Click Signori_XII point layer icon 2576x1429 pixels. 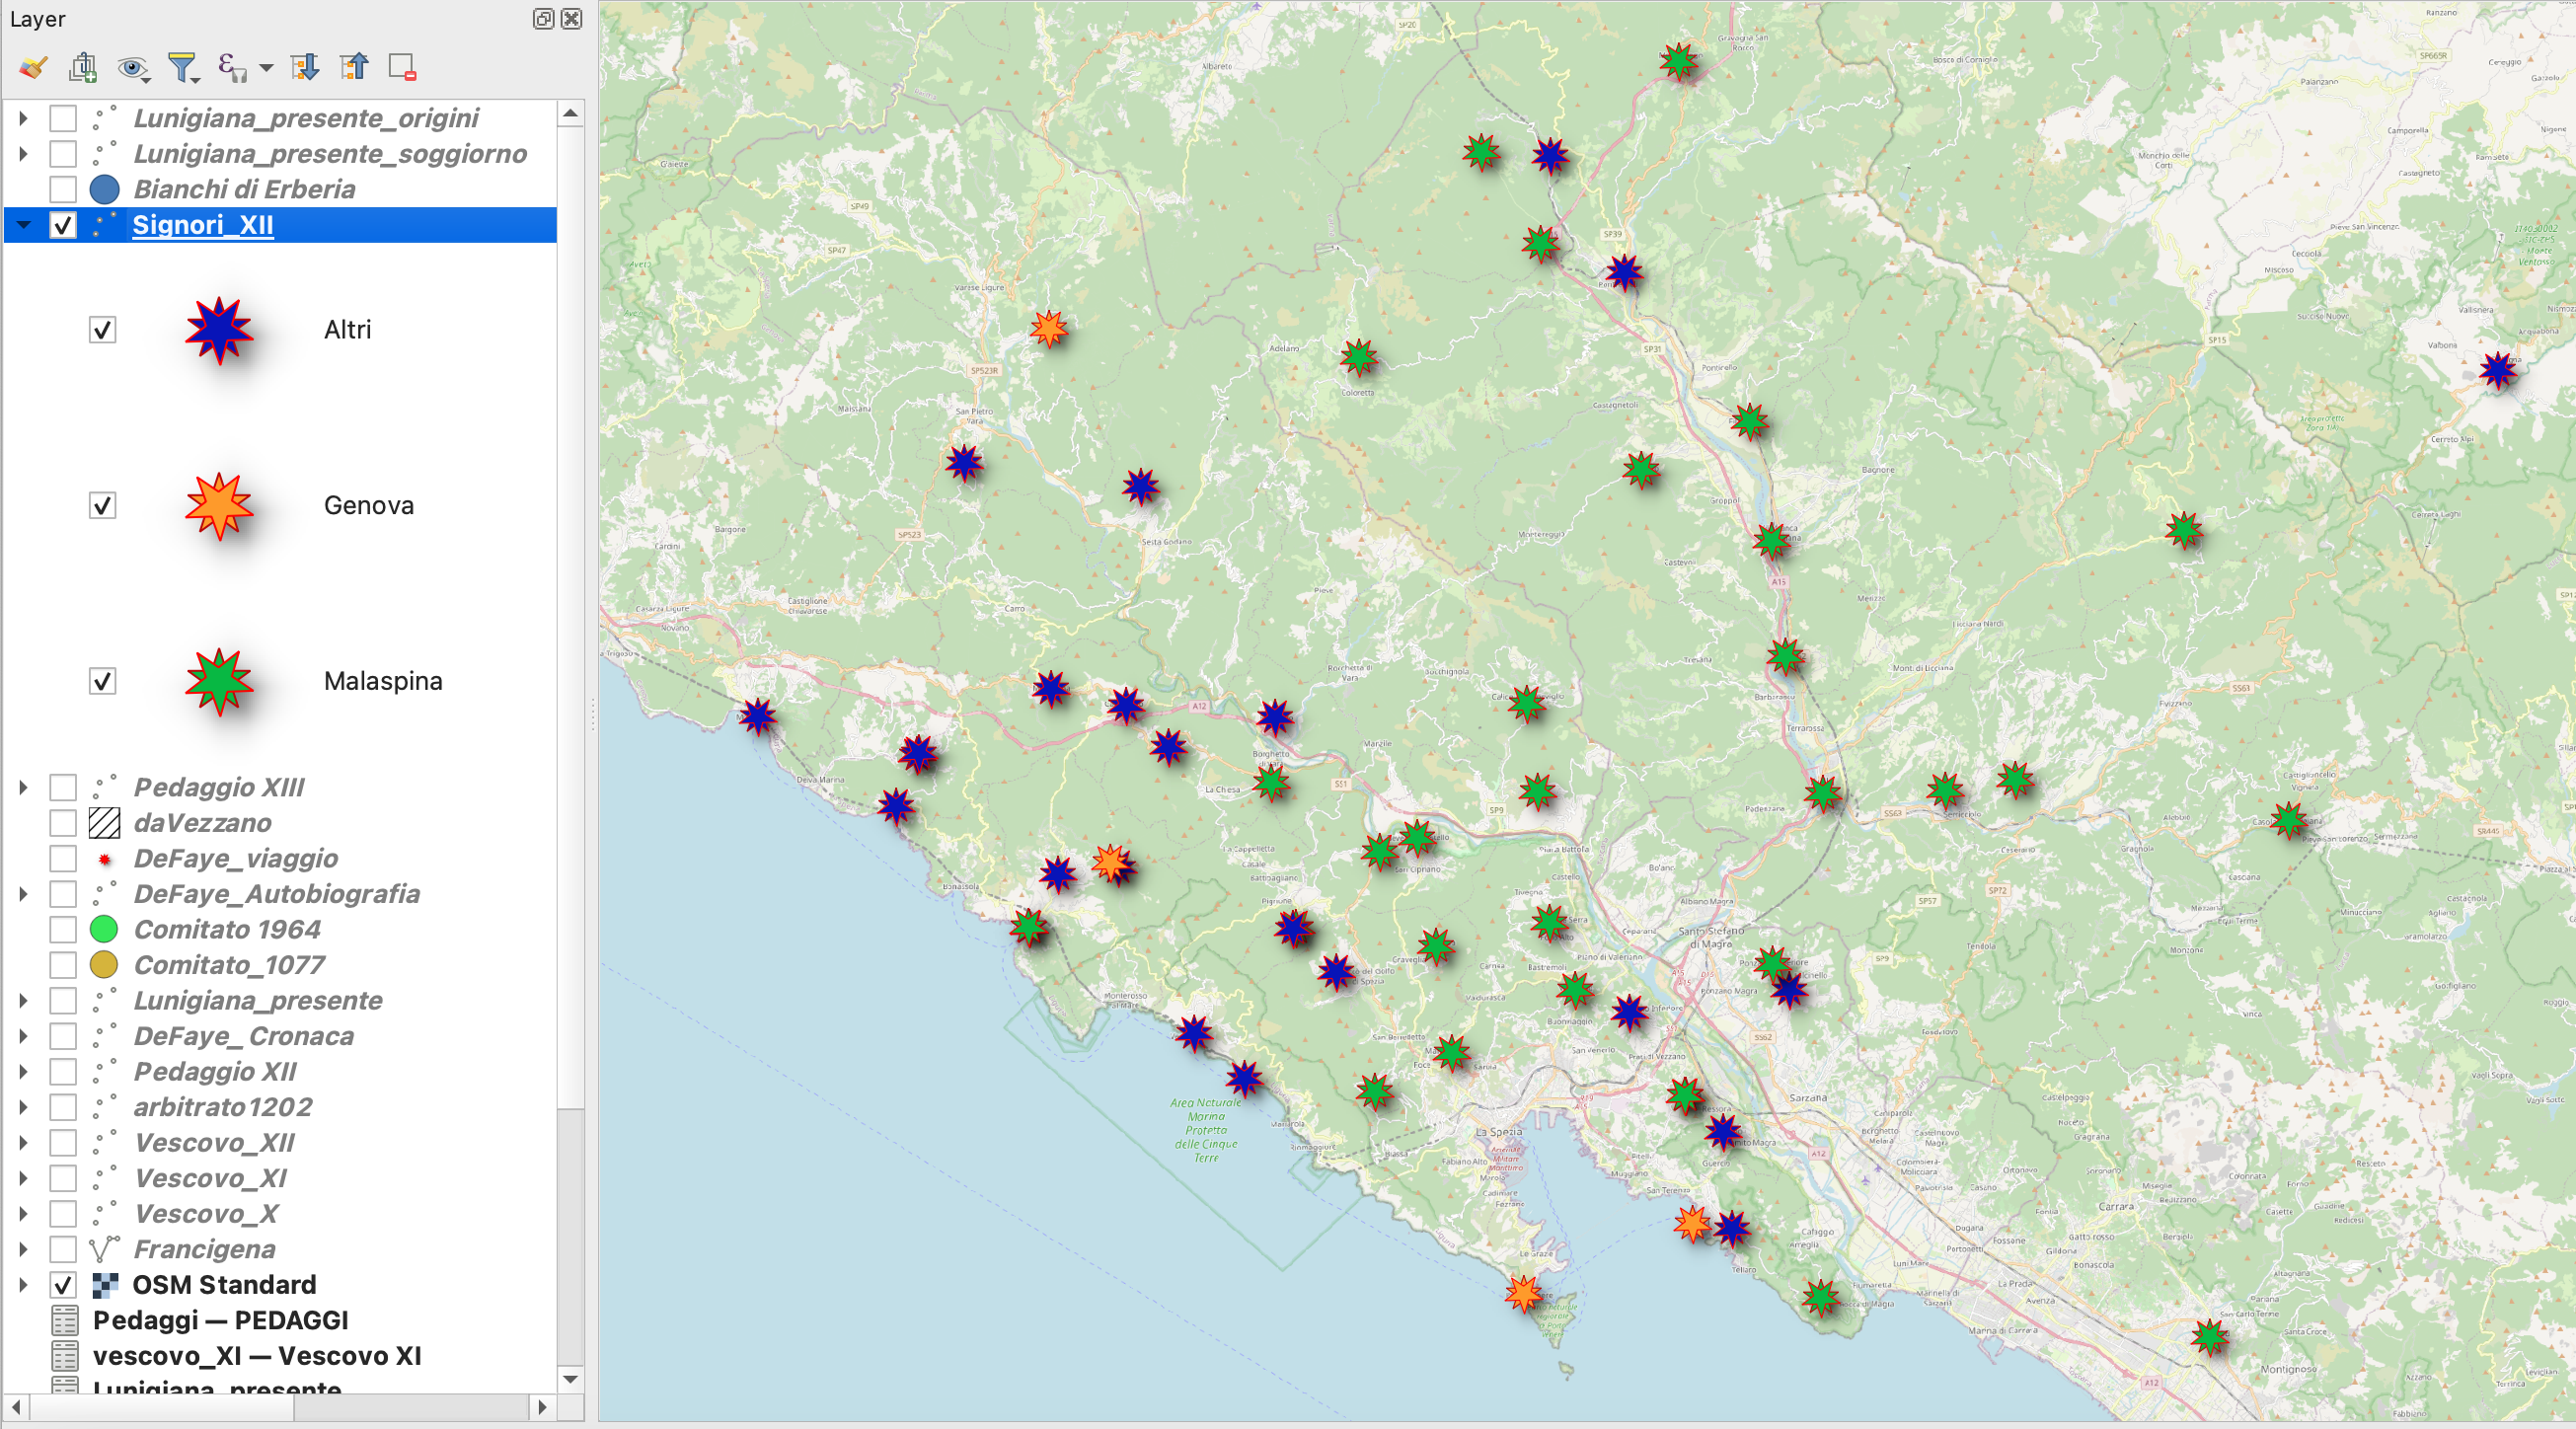104,225
